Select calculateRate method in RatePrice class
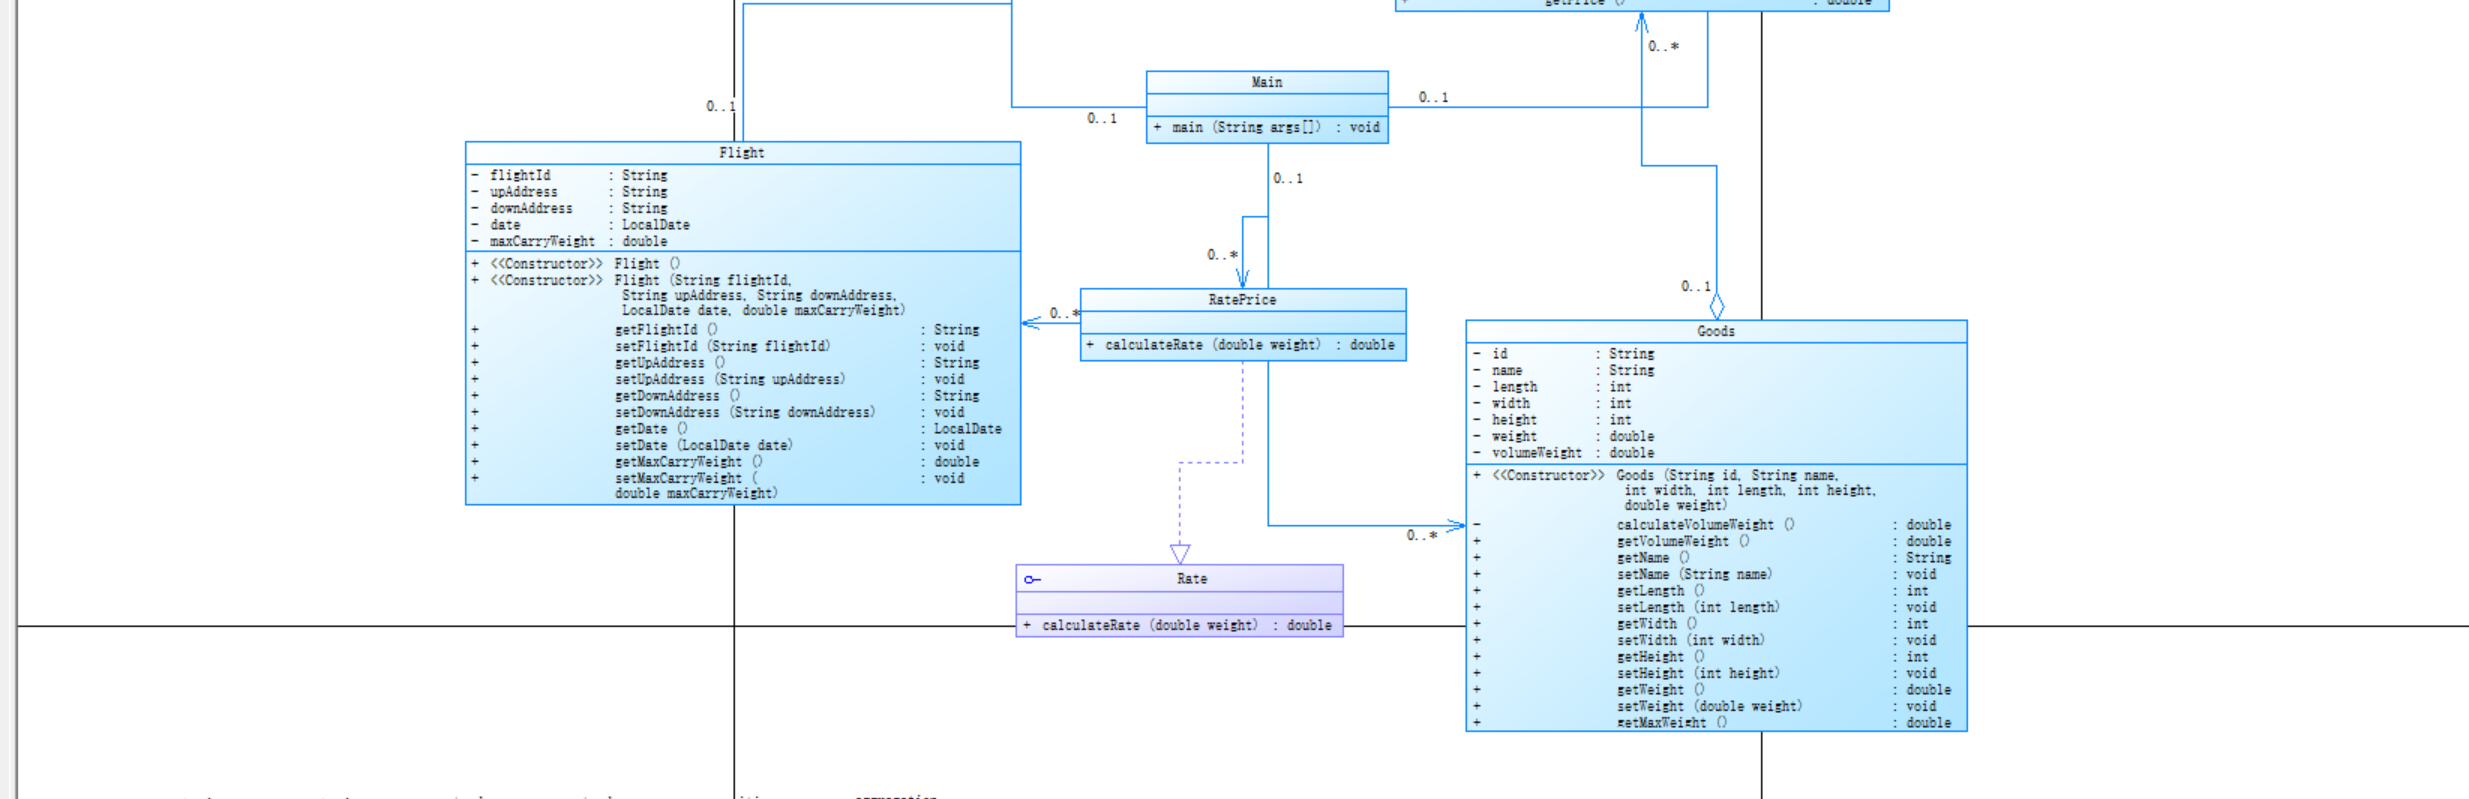Screen dimensions: 2469x799 tap(1241, 345)
